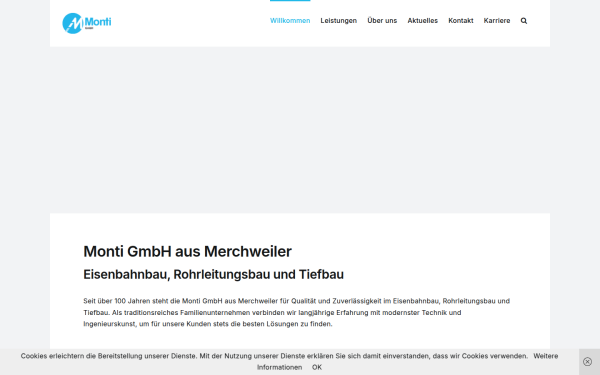Image resolution: width=600 pixels, height=375 pixels.
Task: Select Aktuelles in the navigation
Action: coord(422,21)
